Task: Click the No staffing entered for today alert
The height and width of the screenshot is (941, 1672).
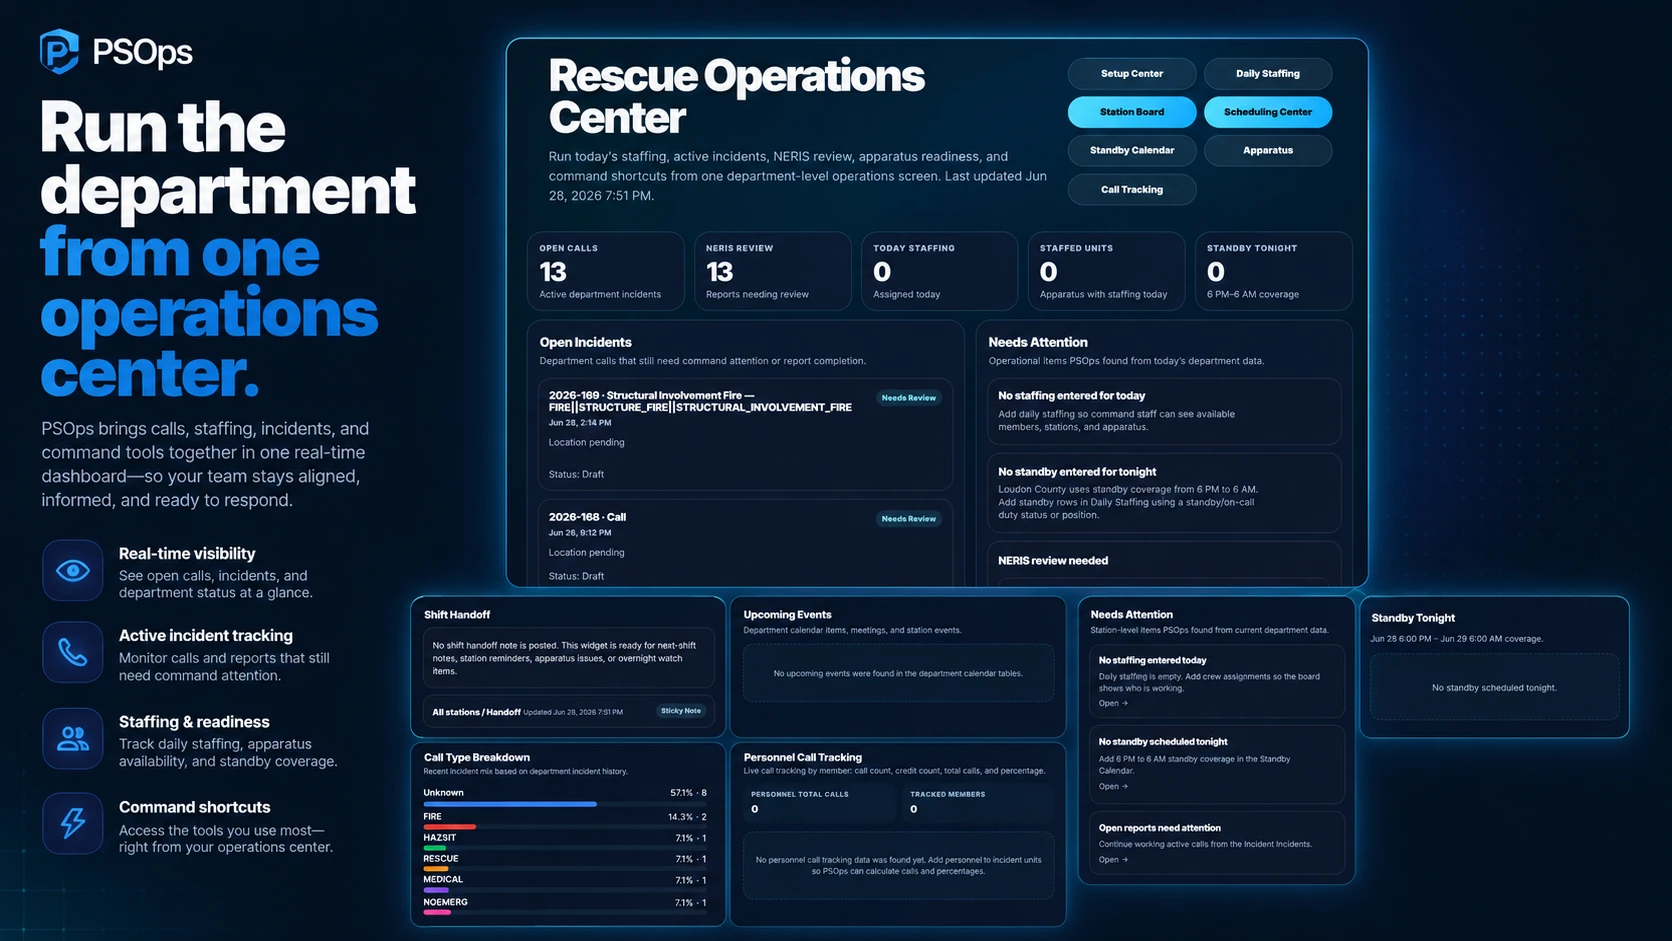Action: (1164, 411)
